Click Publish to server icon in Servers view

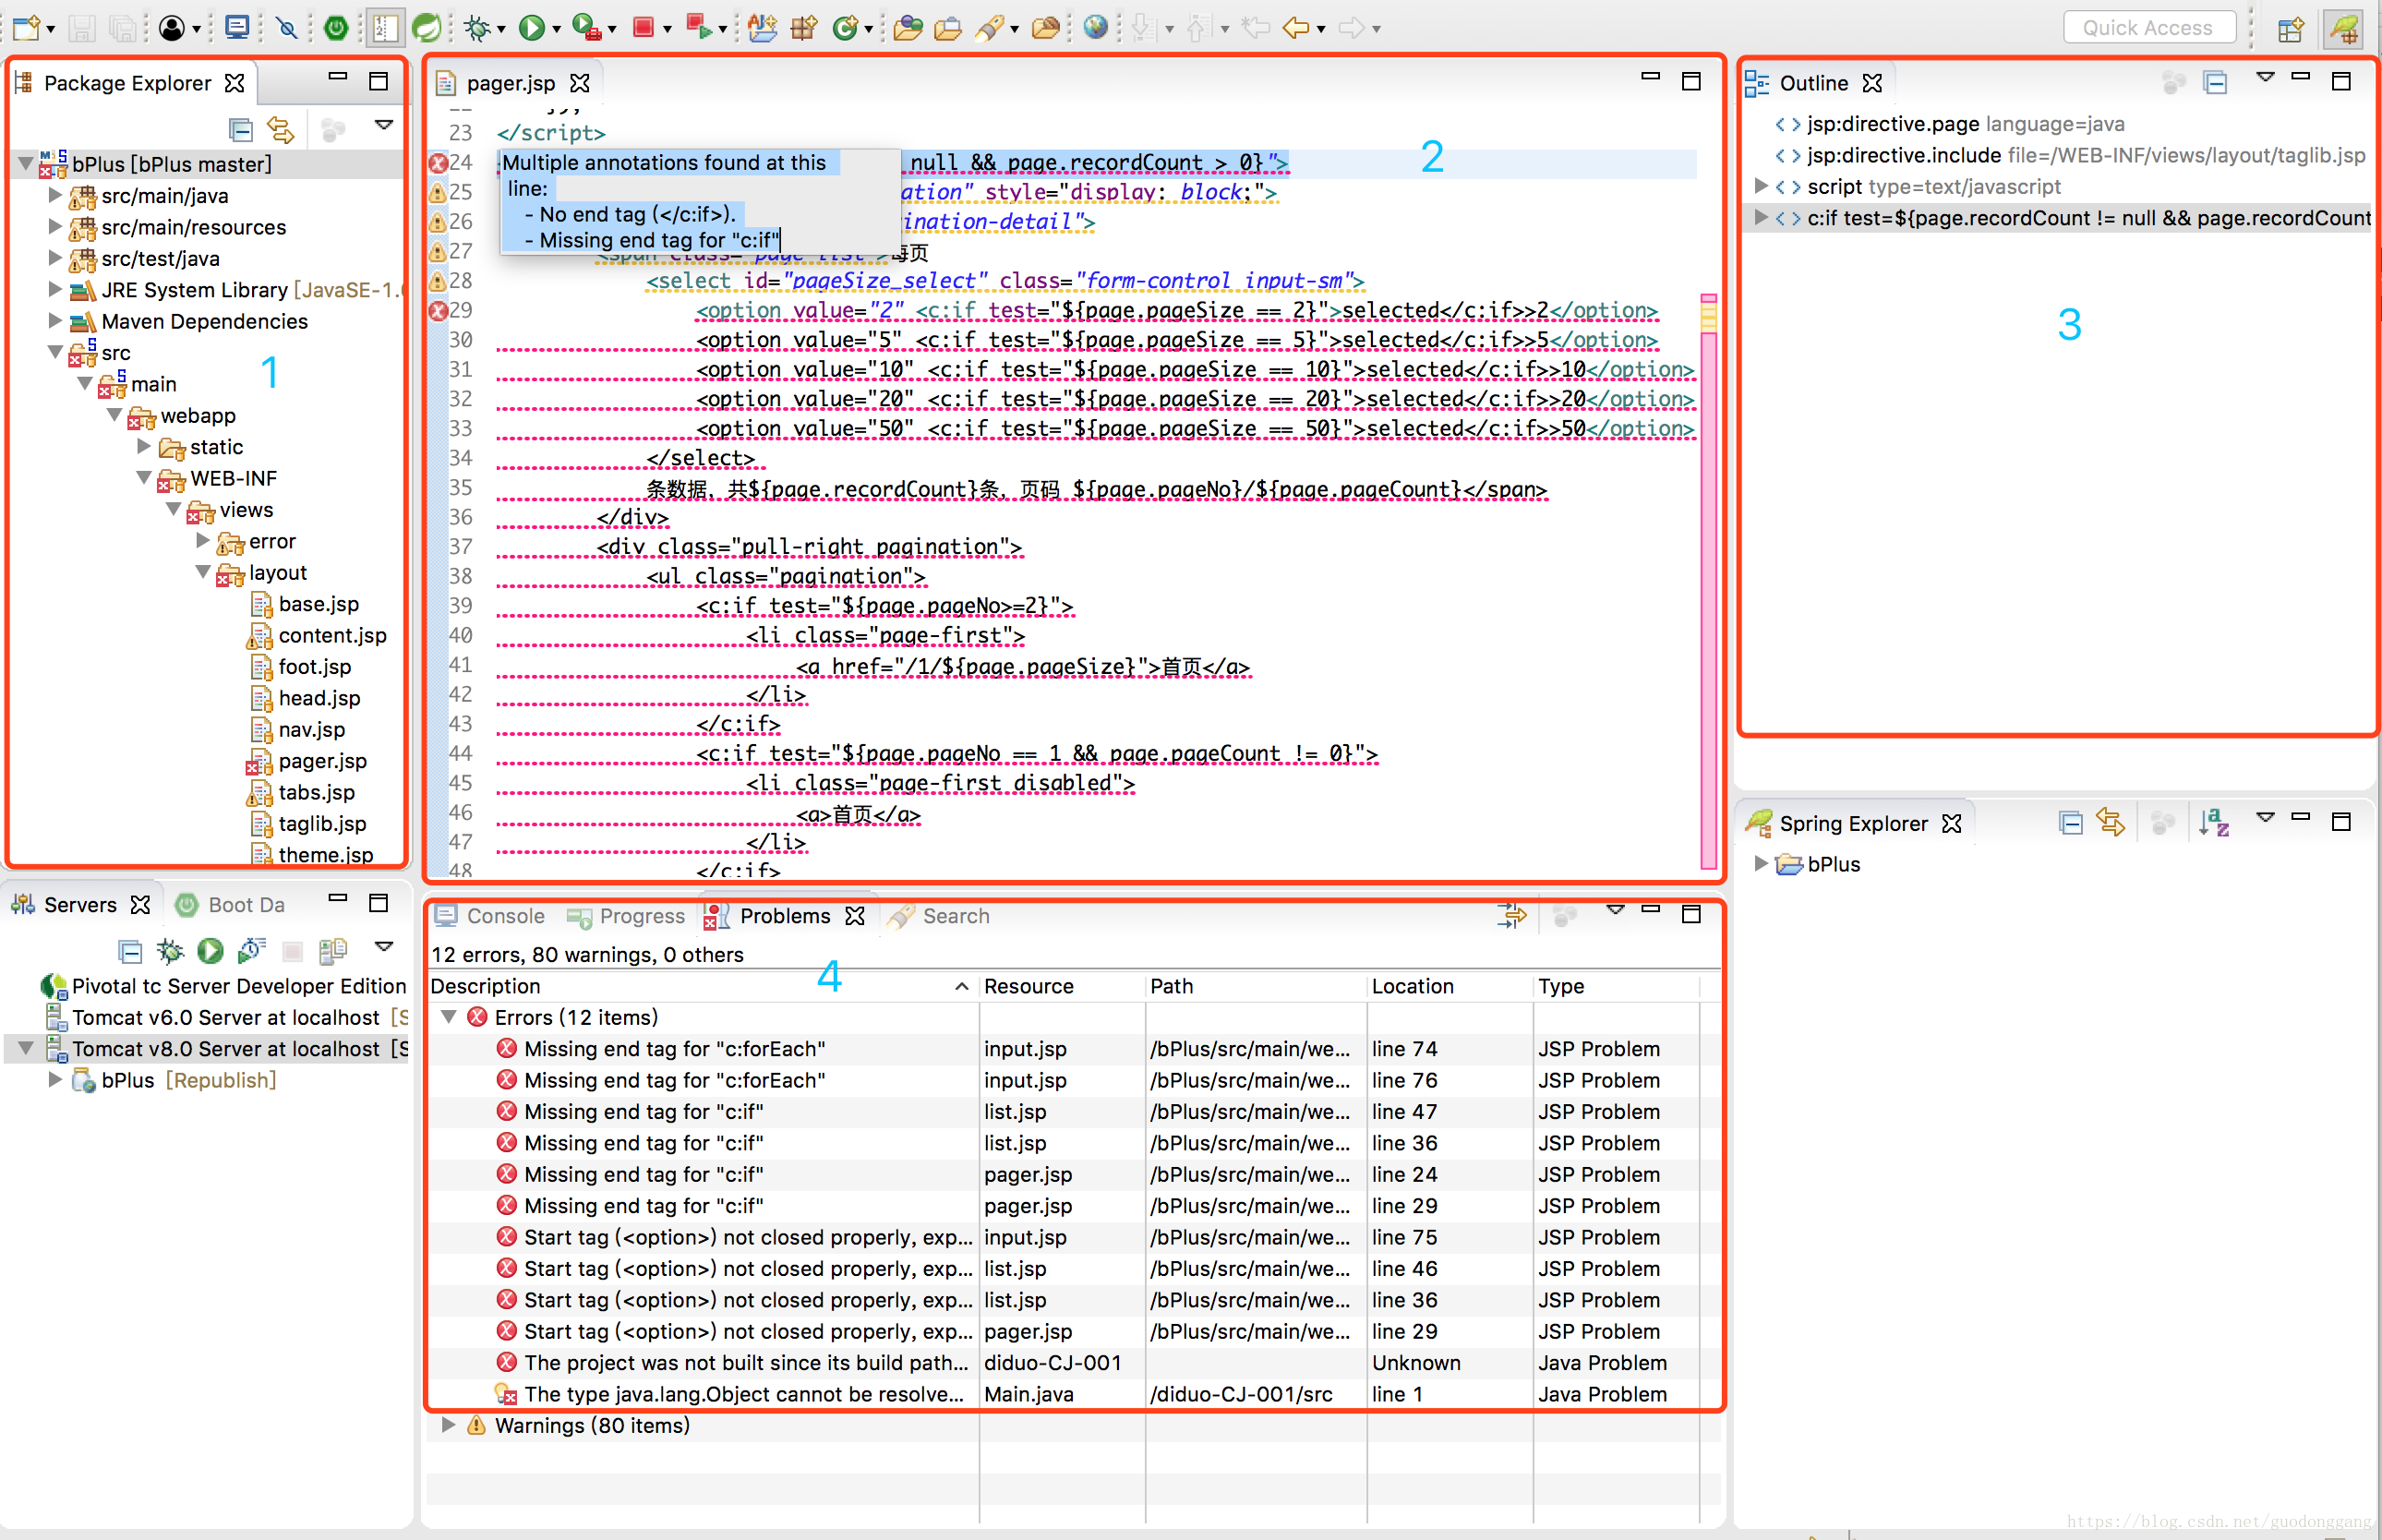tap(332, 950)
